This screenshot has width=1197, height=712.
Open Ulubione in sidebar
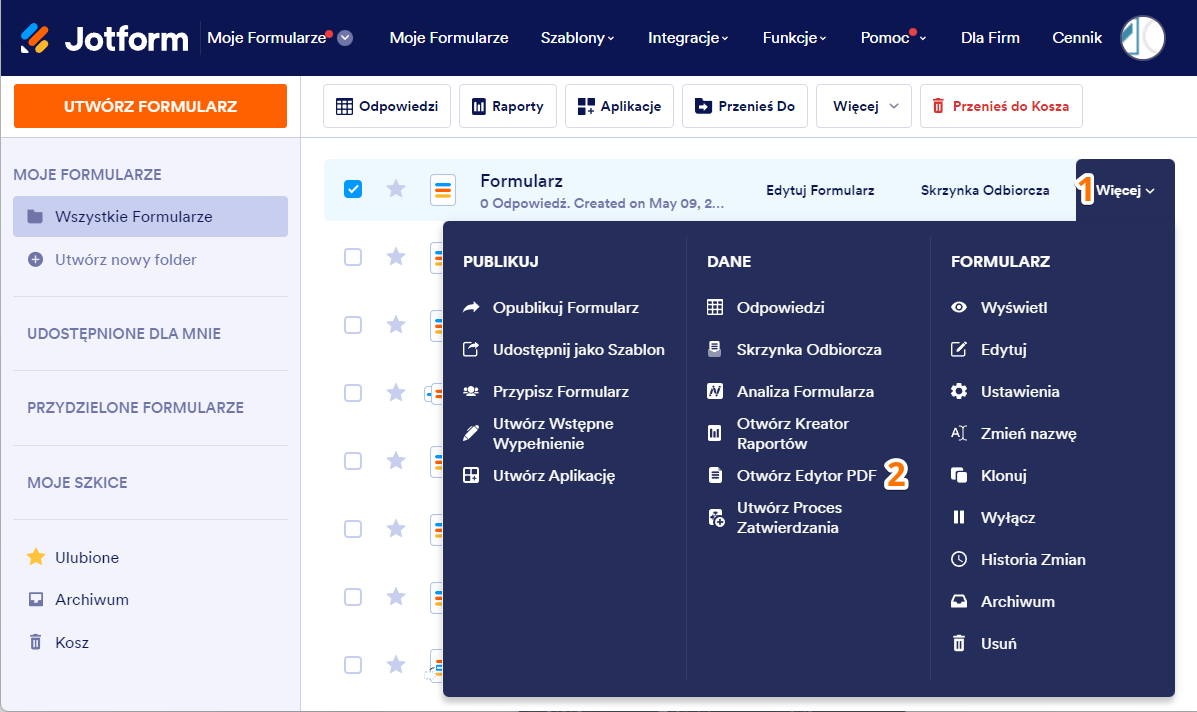point(73,557)
